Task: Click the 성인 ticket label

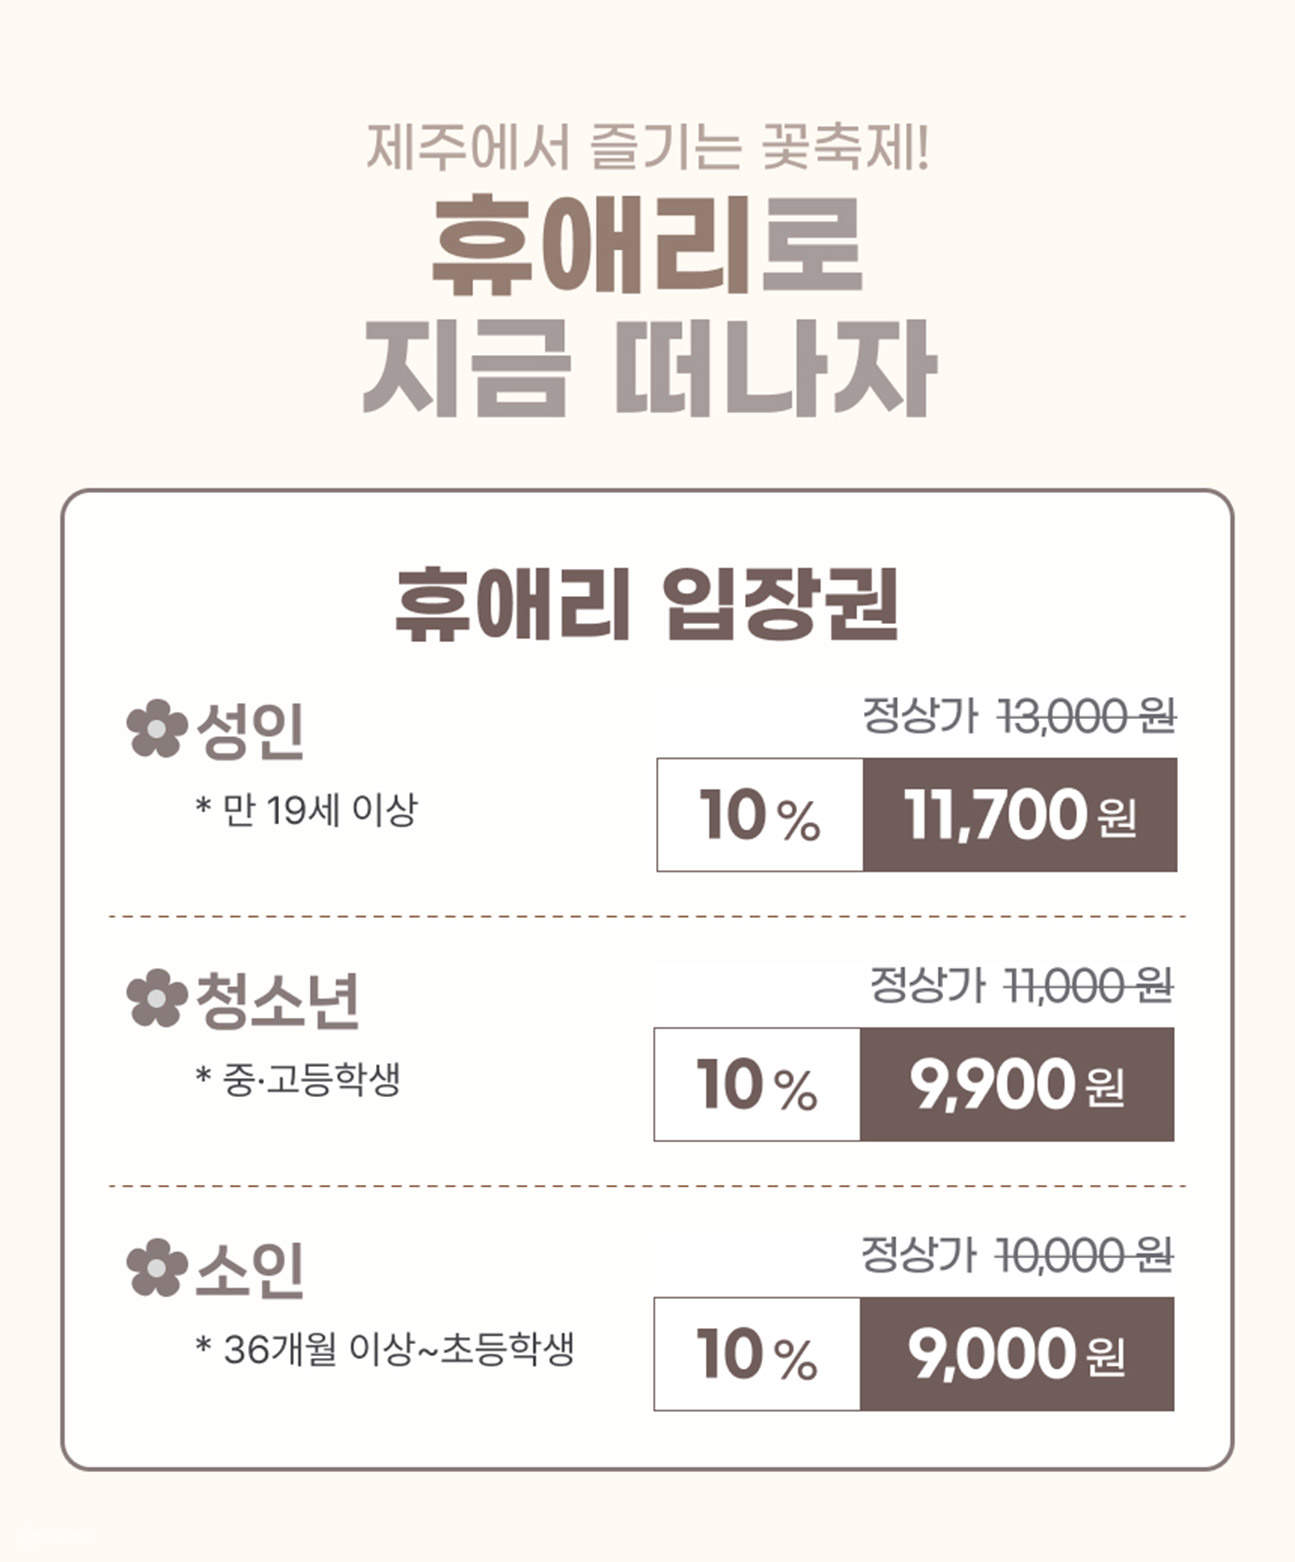Action: click(x=250, y=730)
